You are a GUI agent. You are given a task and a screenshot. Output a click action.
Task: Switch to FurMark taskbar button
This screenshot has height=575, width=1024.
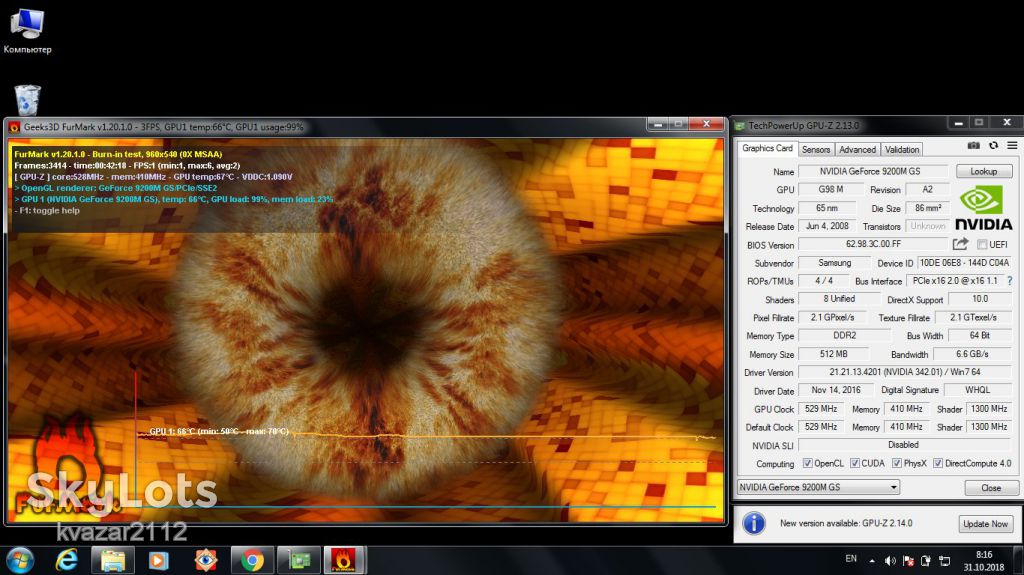pos(344,560)
